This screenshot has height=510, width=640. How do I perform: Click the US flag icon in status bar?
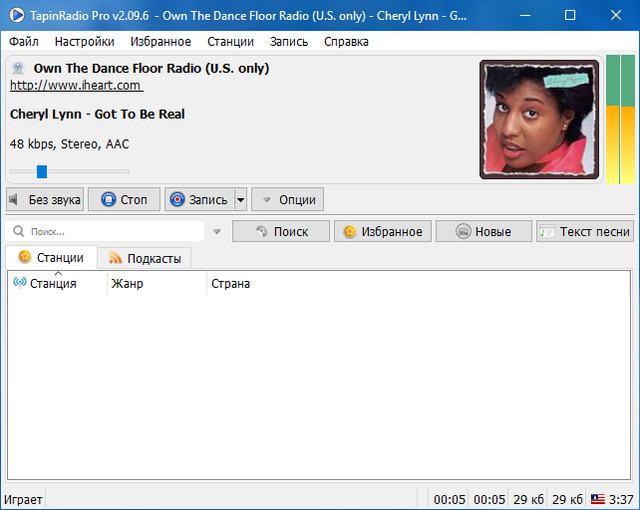pyautogui.click(x=597, y=499)
